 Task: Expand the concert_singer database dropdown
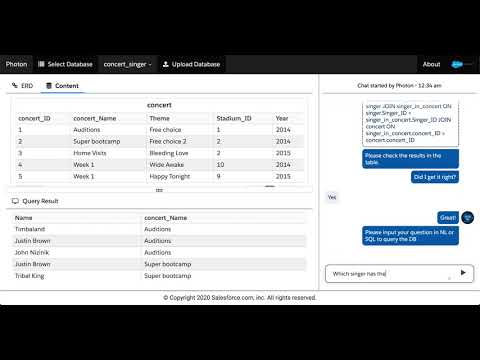click(128, 64)
